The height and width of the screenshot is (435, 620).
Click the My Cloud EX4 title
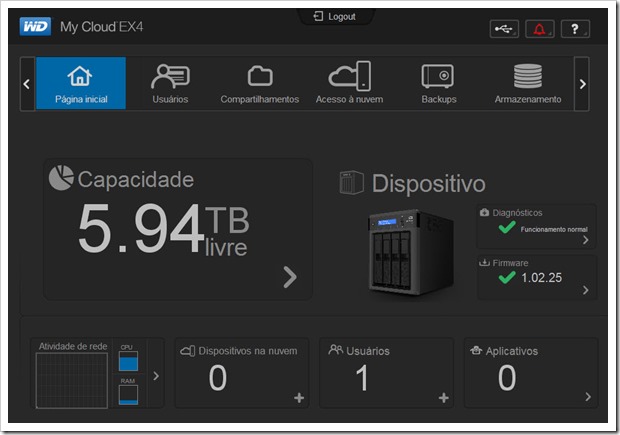[x=102, y=27]
